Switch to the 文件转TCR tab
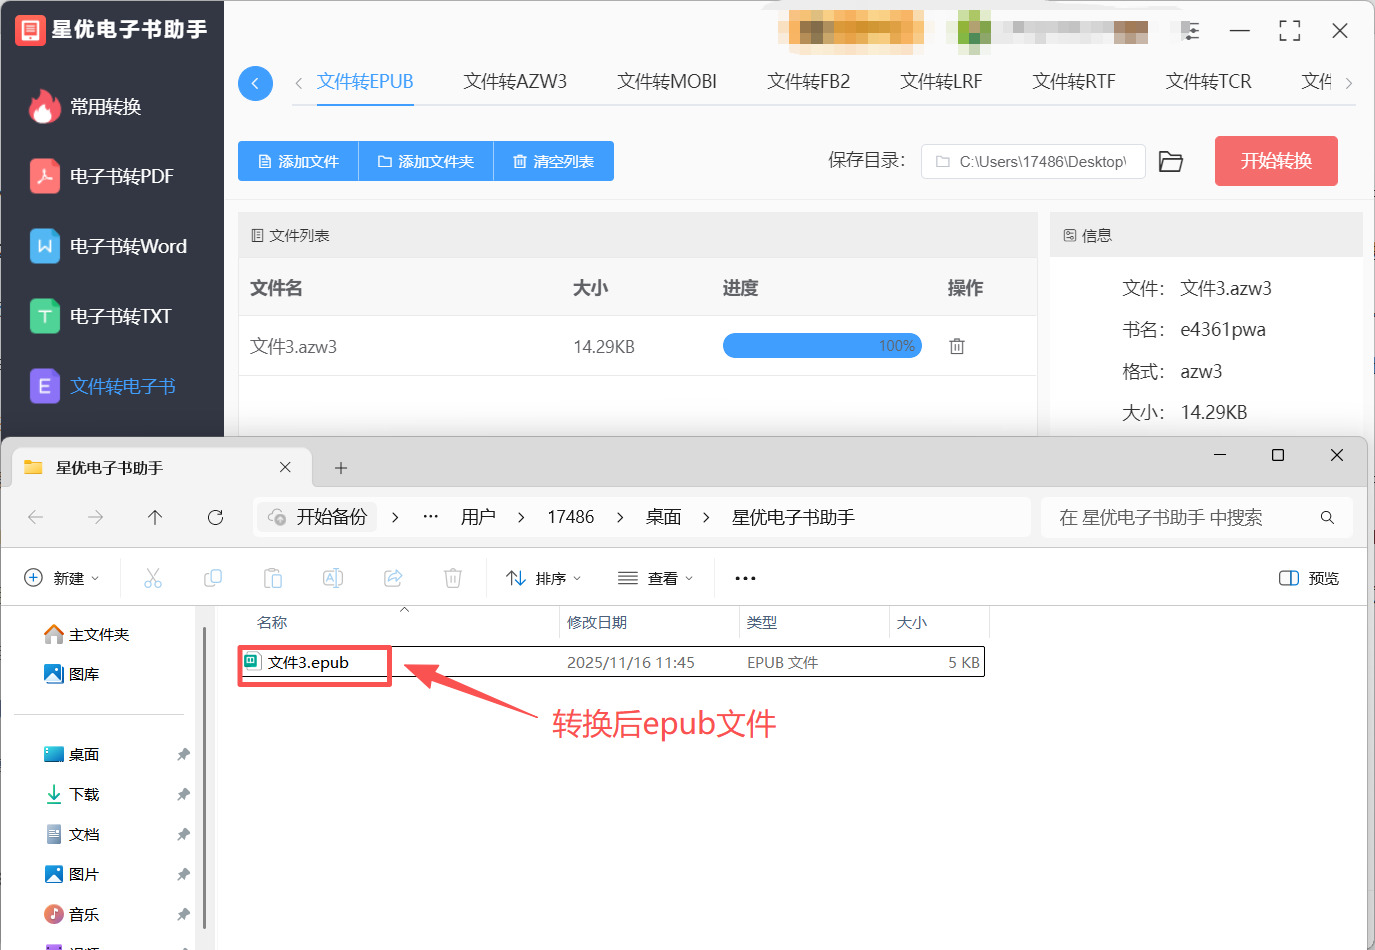This screenshot has width=1375, height=950. pos(1208,82)
